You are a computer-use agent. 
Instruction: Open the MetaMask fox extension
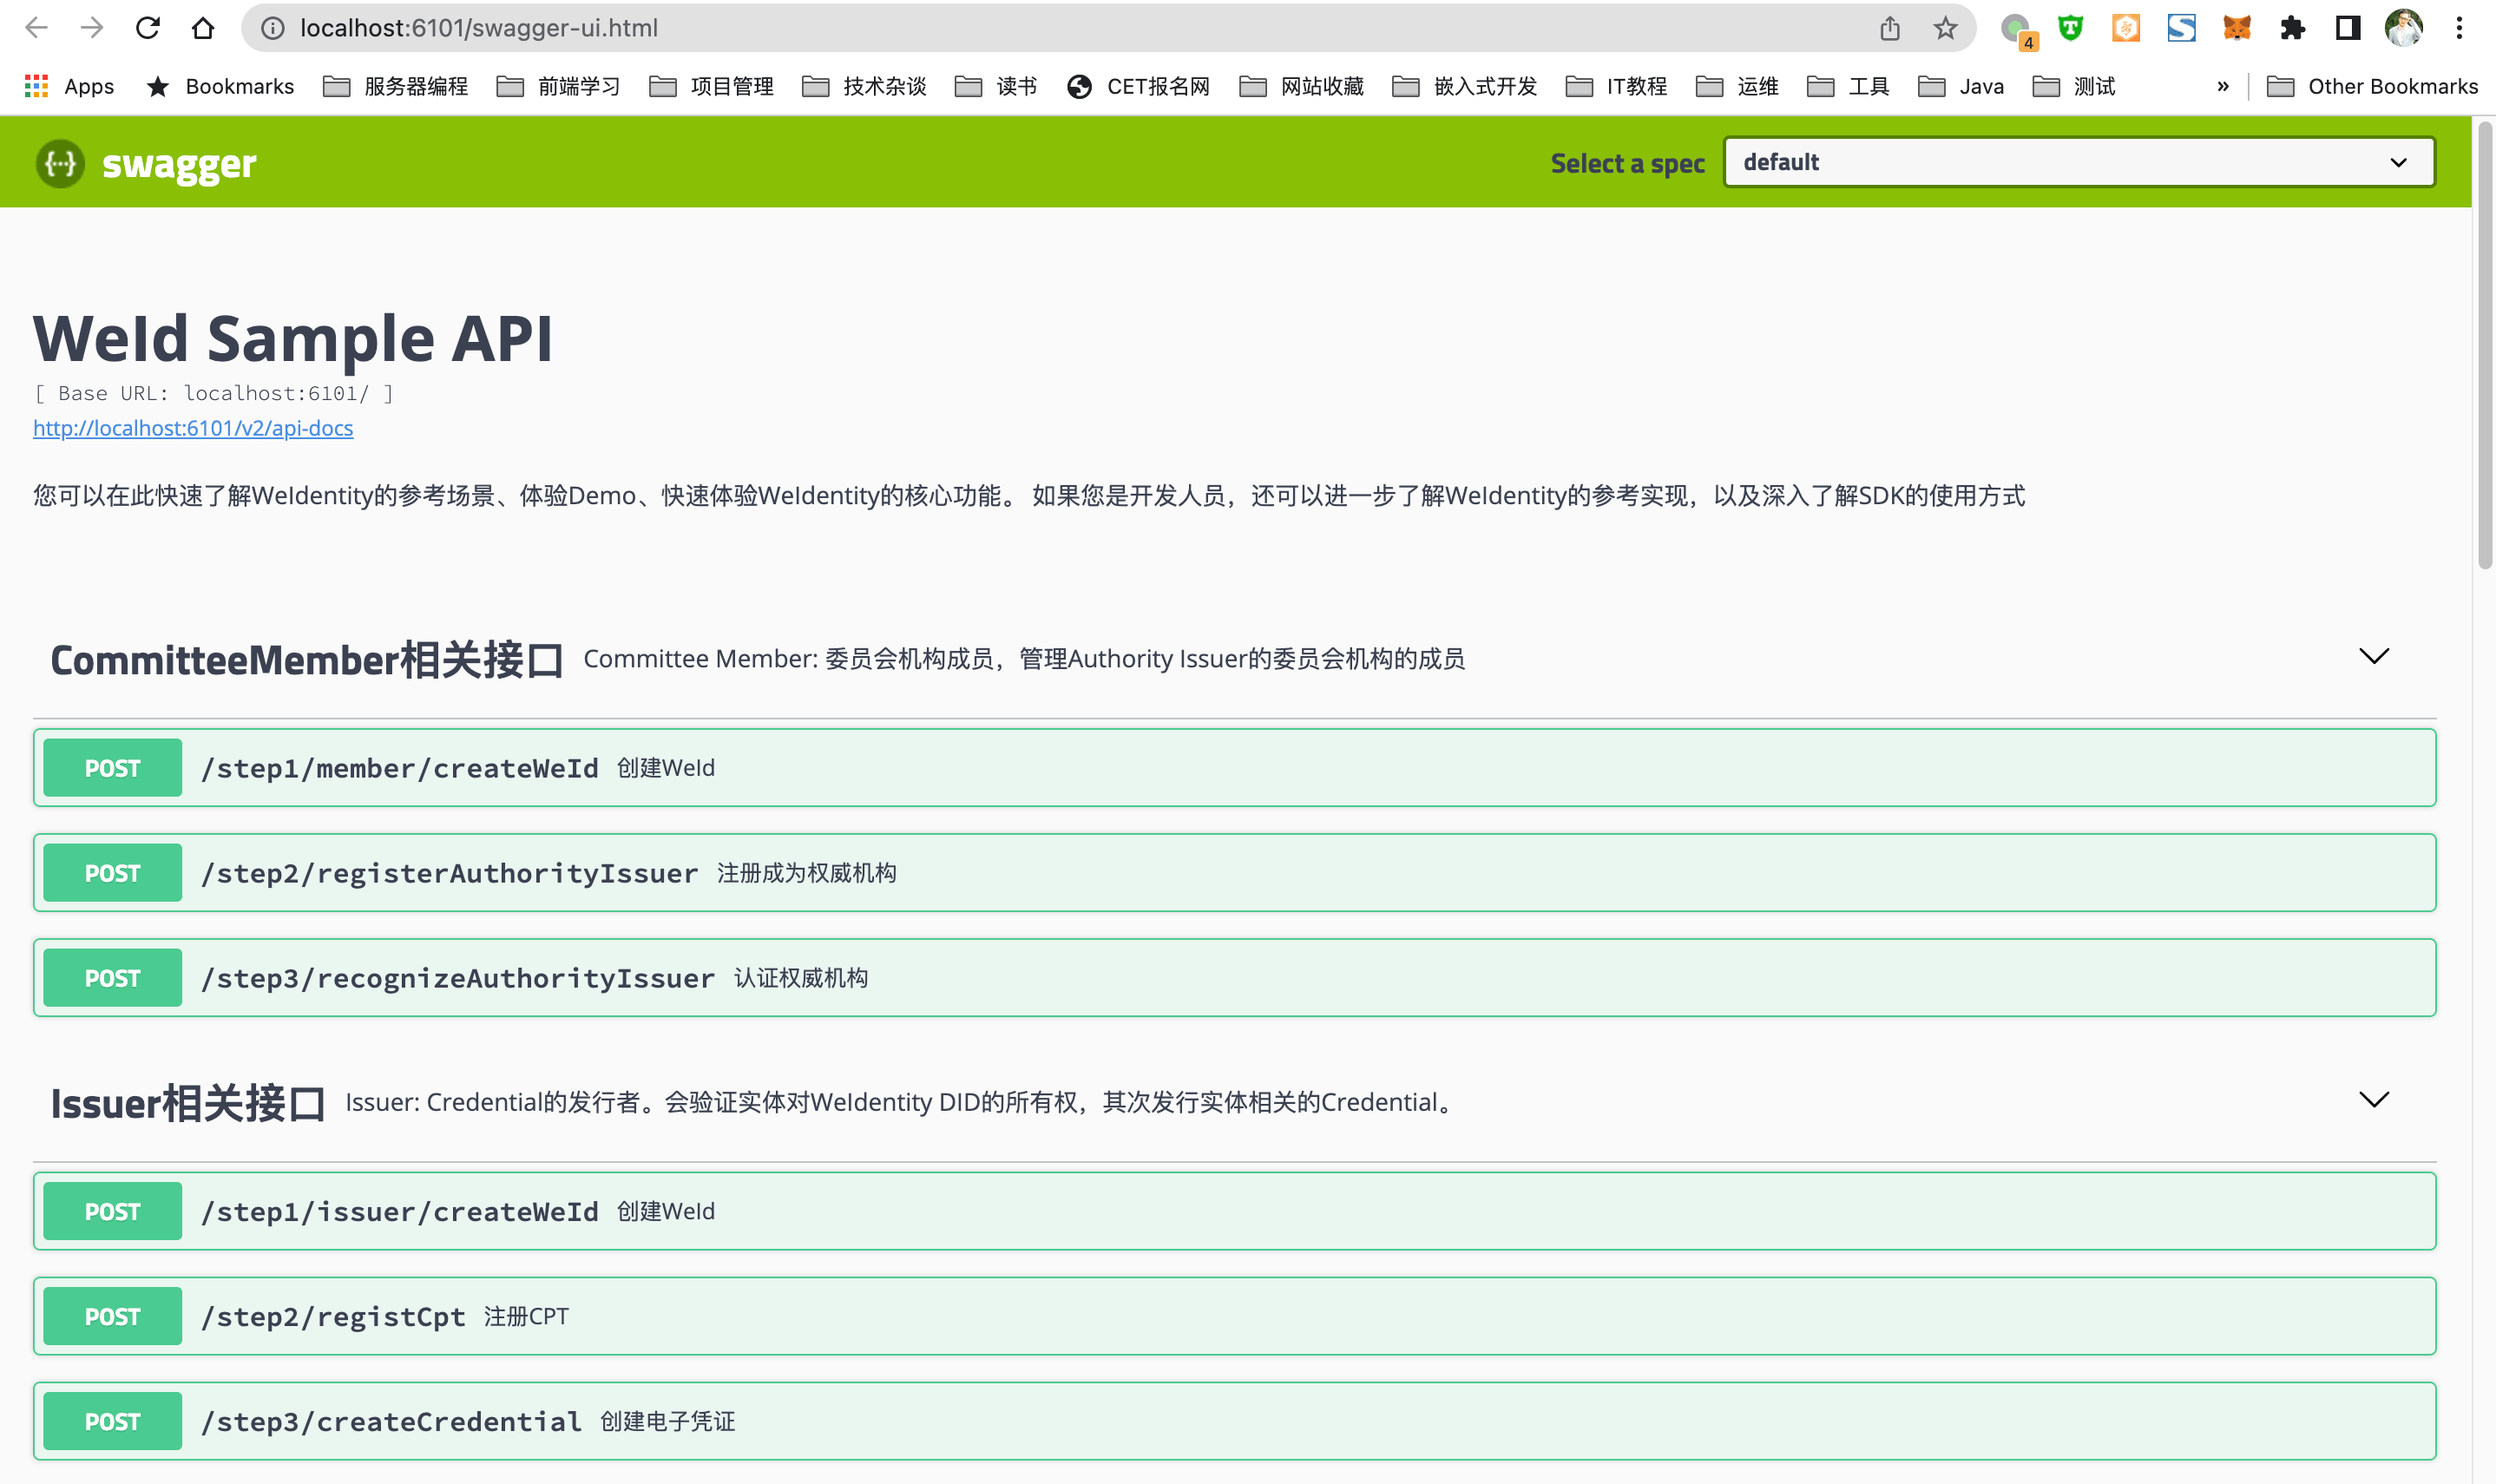[2236, 28]
